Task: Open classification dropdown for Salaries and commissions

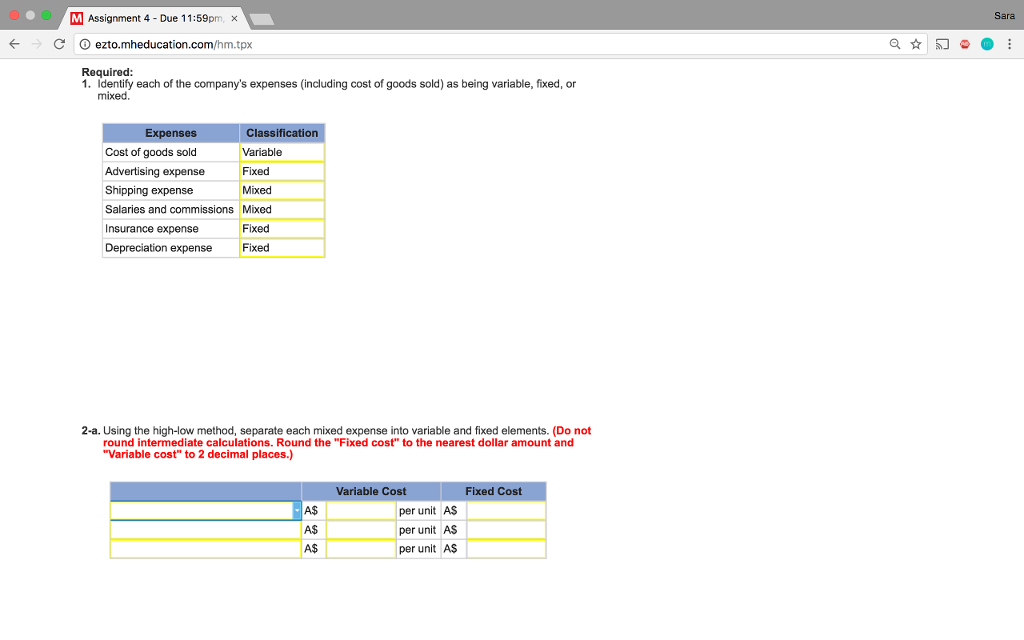Action: (x=281, y=210)
